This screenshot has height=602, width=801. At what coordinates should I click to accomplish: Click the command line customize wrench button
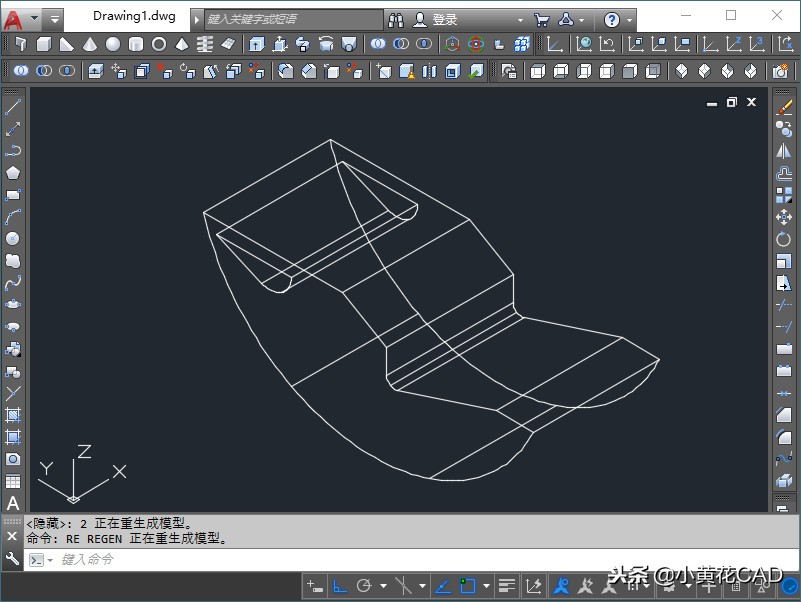point(12,559)
